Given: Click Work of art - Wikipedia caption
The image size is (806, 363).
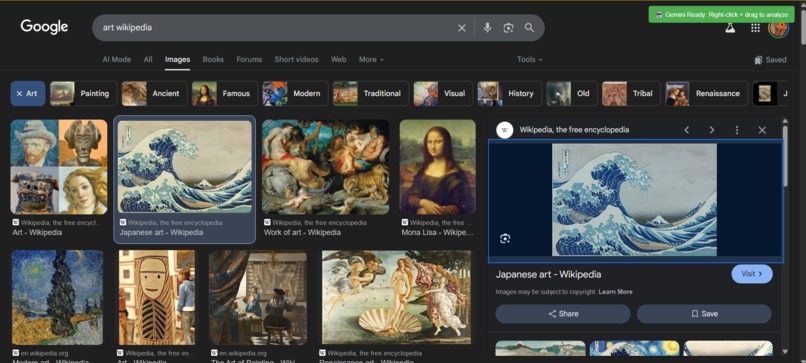Looking at the screenshot, I should click(302, 233).
